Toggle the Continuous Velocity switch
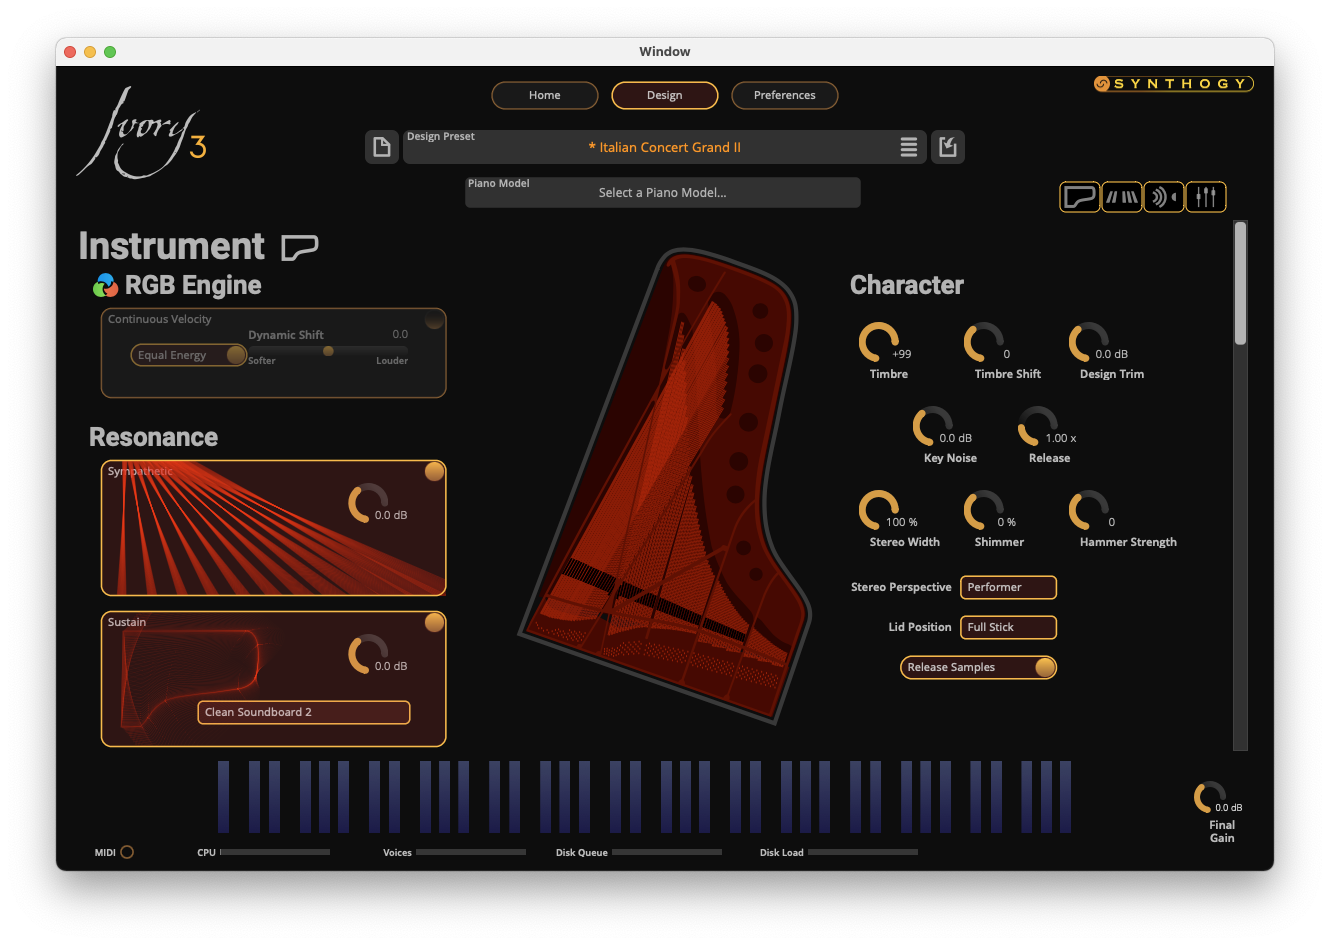Screen dimensions: 1330x945 coord(434,320)
